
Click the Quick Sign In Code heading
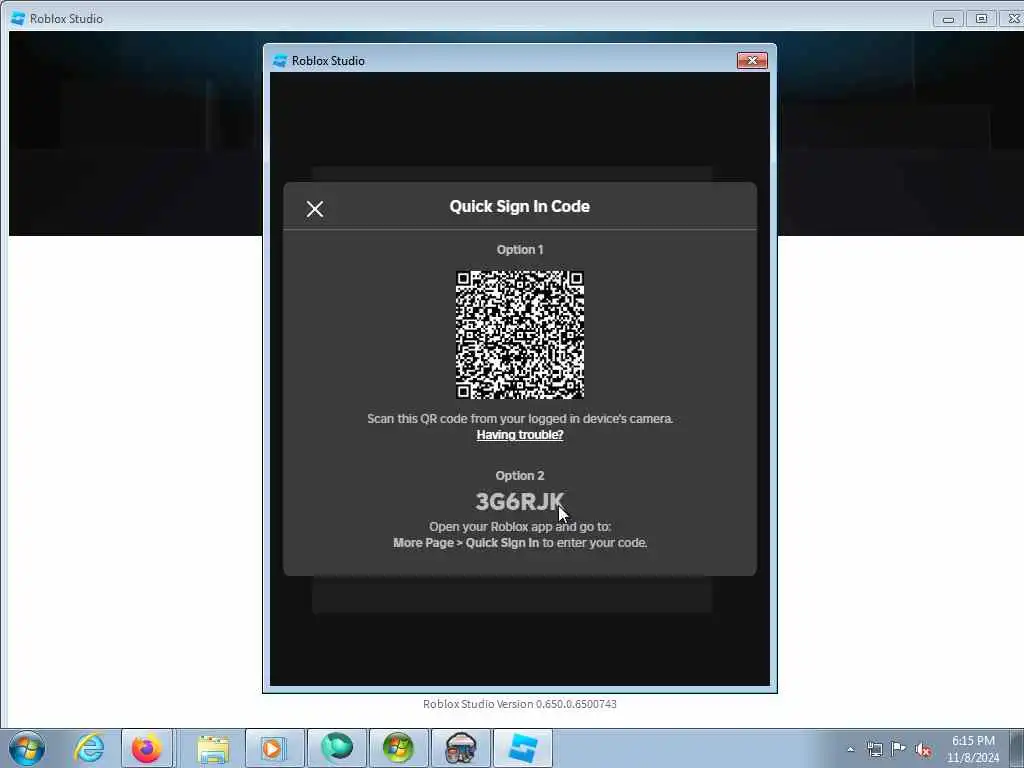pyautogui.click(x=520, y=206)
